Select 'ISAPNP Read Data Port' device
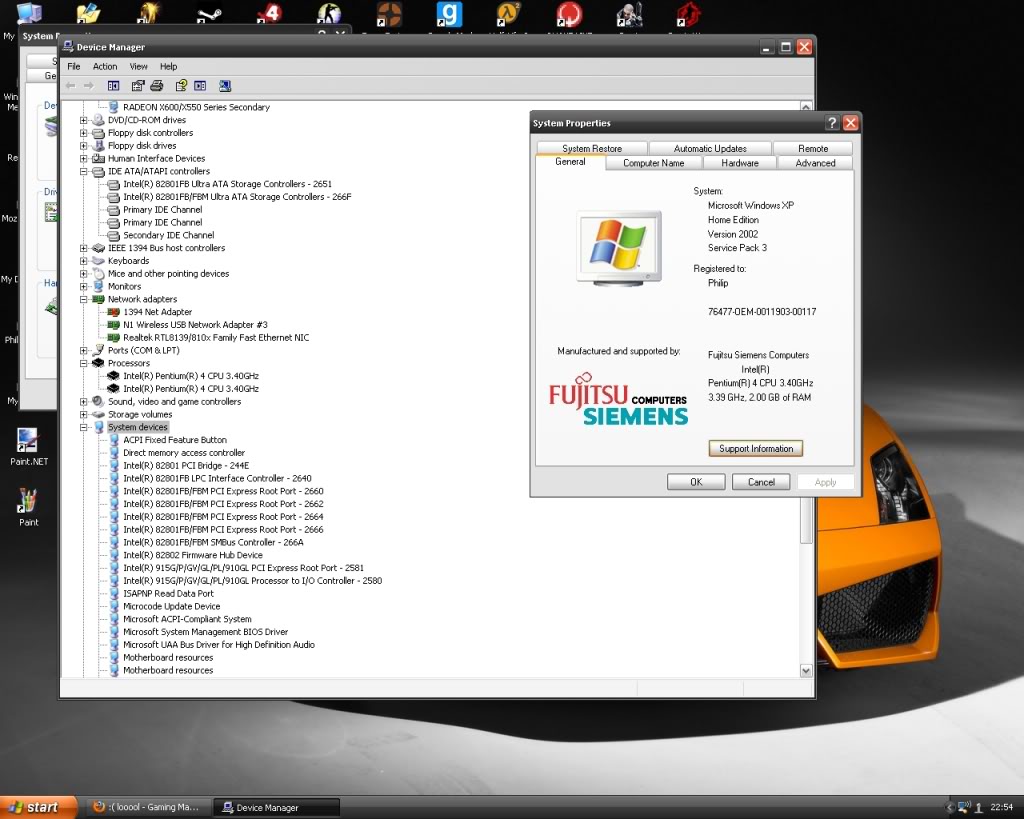 pos(168,594)
